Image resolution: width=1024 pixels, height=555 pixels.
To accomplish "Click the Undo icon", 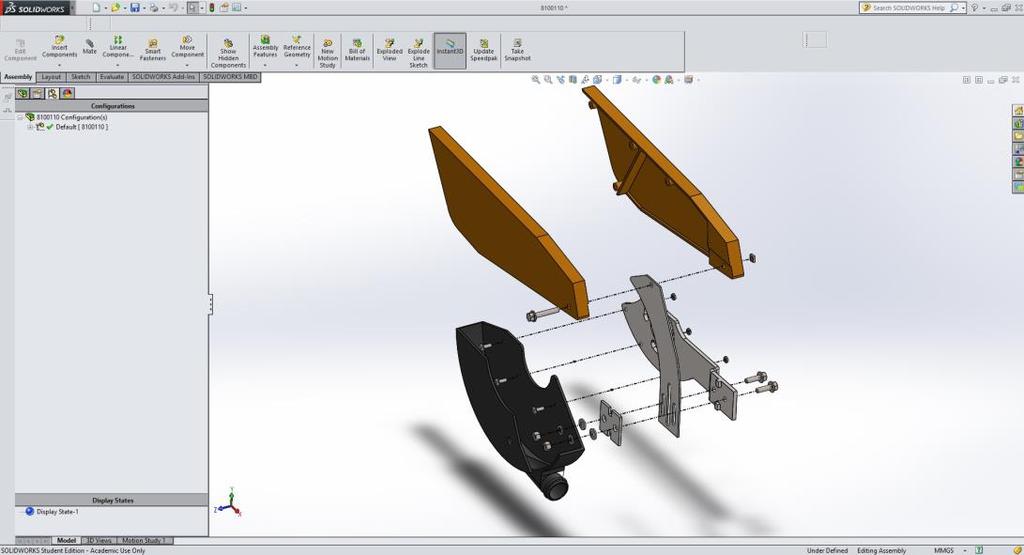I will [x=173, y=8].
